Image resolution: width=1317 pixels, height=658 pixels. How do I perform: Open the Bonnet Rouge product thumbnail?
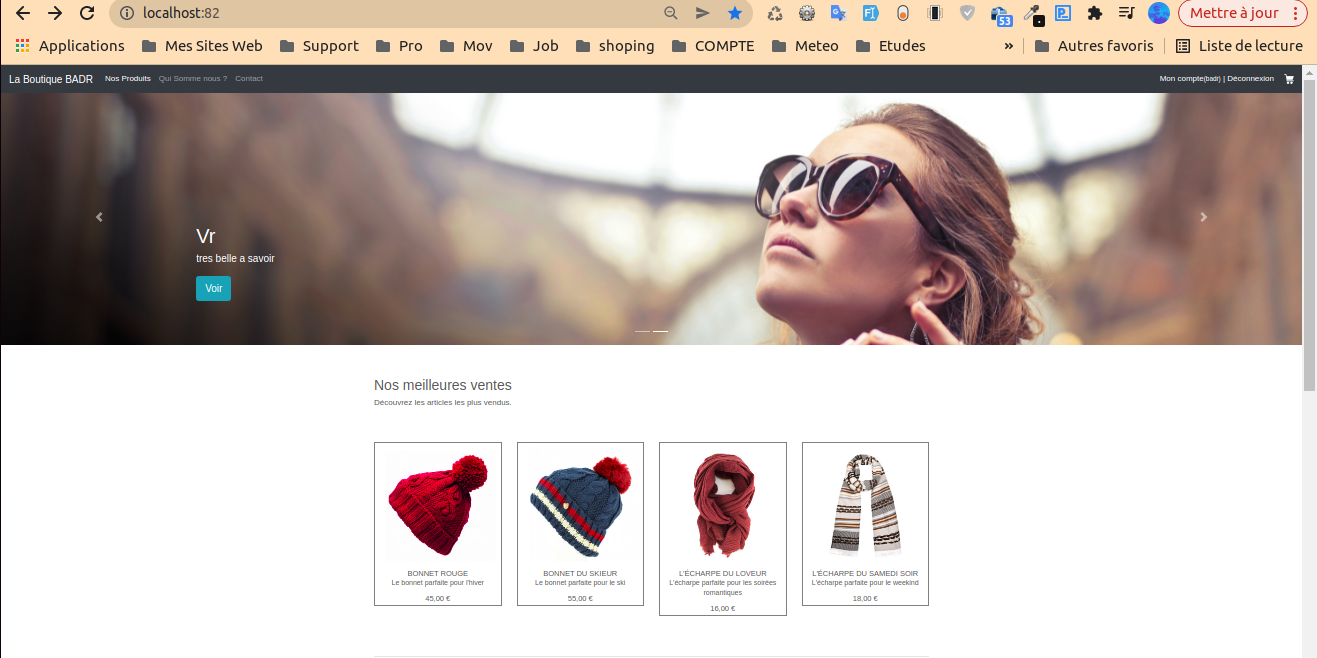437,505
